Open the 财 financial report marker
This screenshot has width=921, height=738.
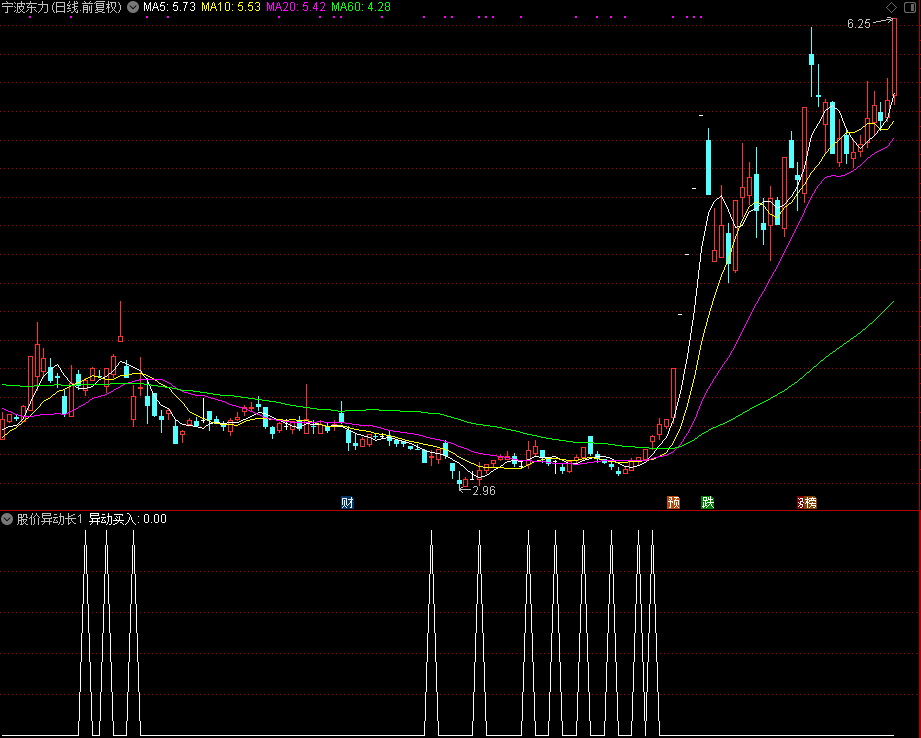[347, 502]
